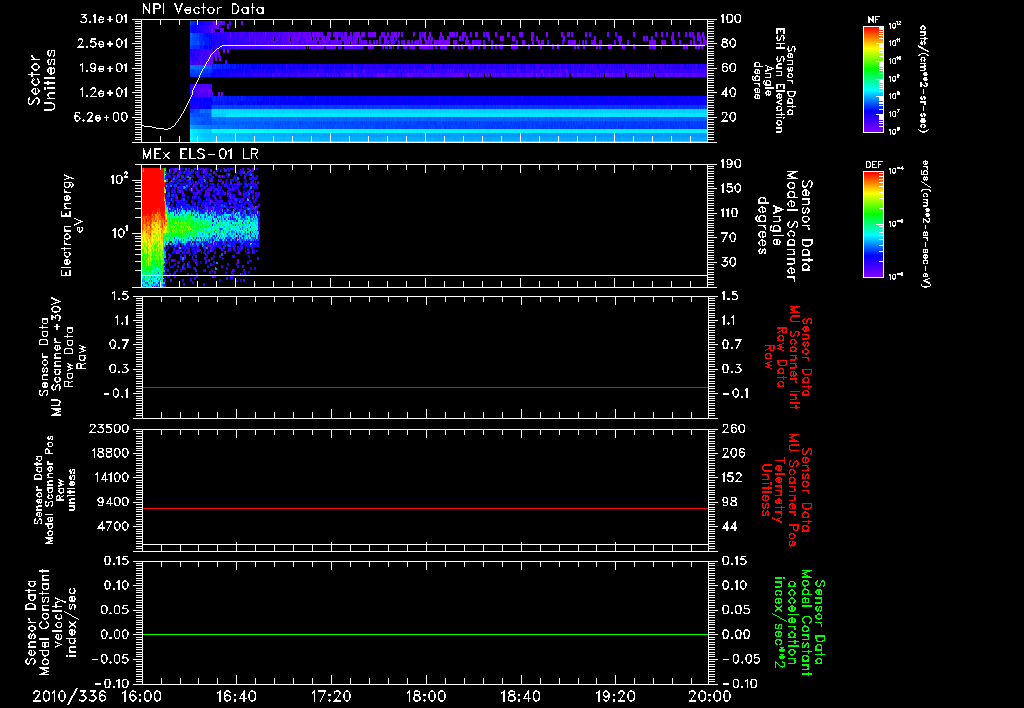This screenshot has width=1024, height=708.
Task: Click the "4700" Scanner Pos tick label
Action: (x=114, y=526)
